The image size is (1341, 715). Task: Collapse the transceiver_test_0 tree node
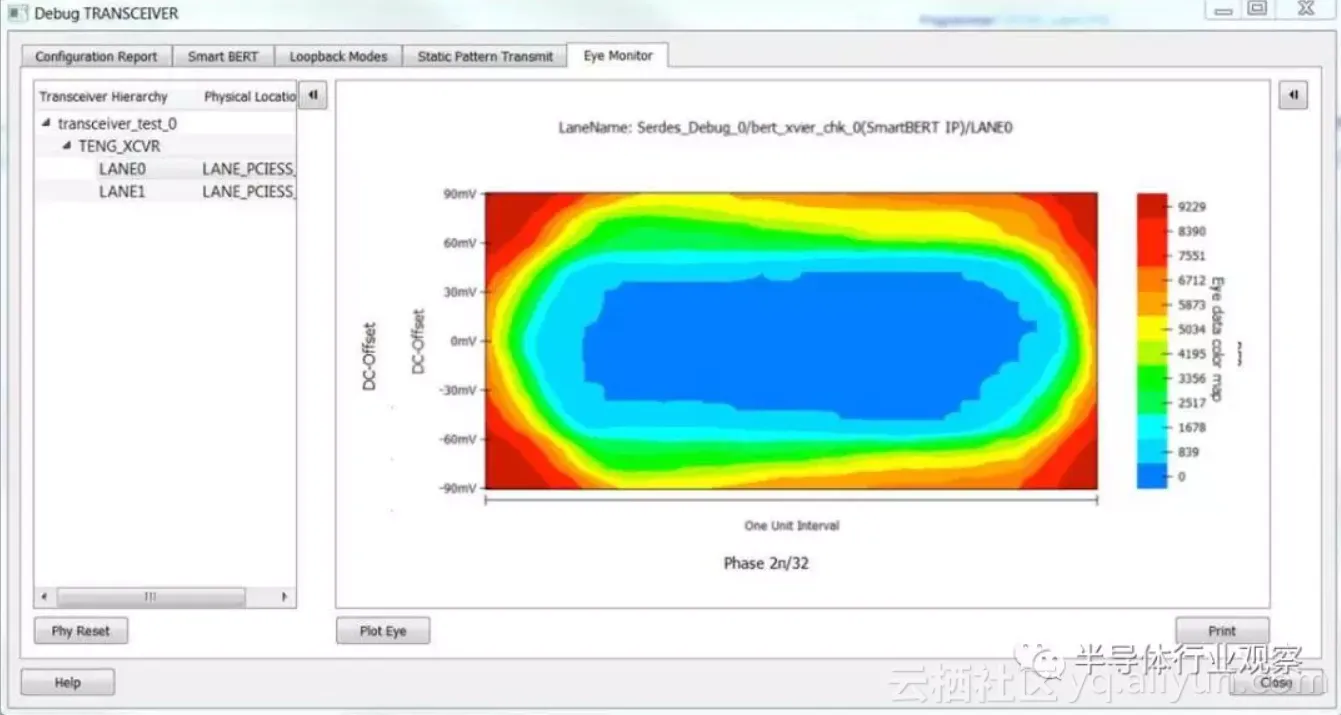pyautogui.click(x=47, y=124)
